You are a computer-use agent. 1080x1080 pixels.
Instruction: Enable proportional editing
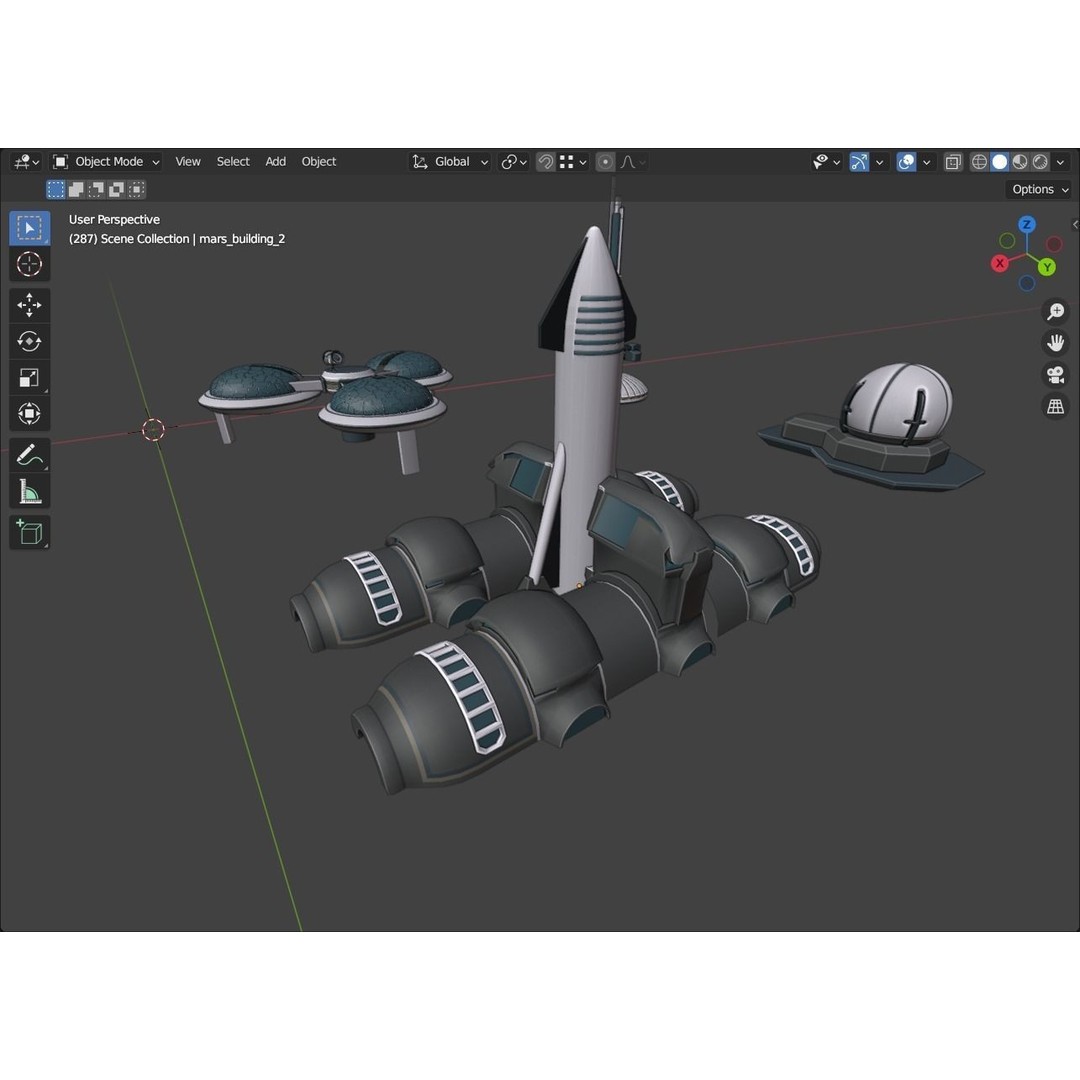click(605, 161)
